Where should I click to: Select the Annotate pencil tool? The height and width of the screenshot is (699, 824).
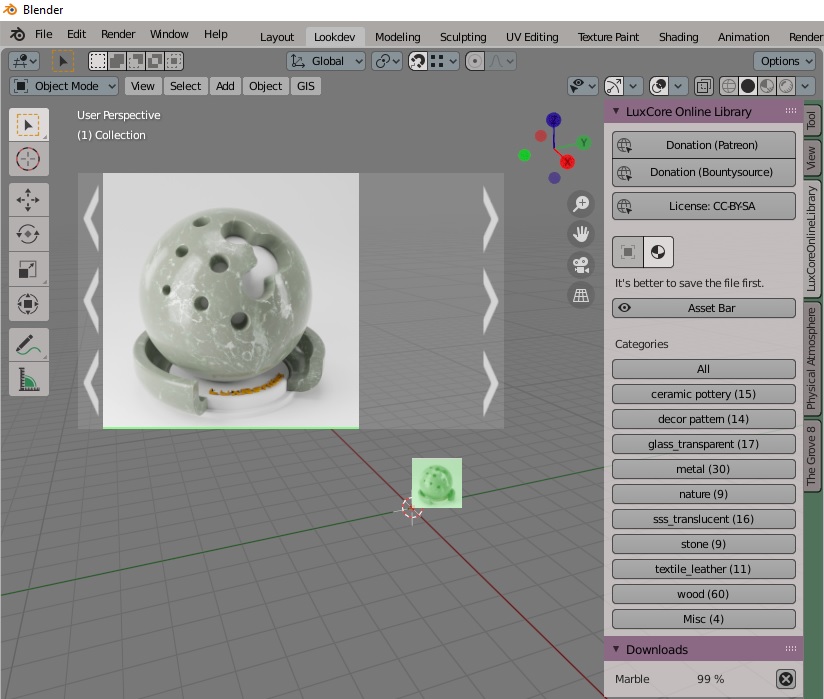tap(28, 345)
